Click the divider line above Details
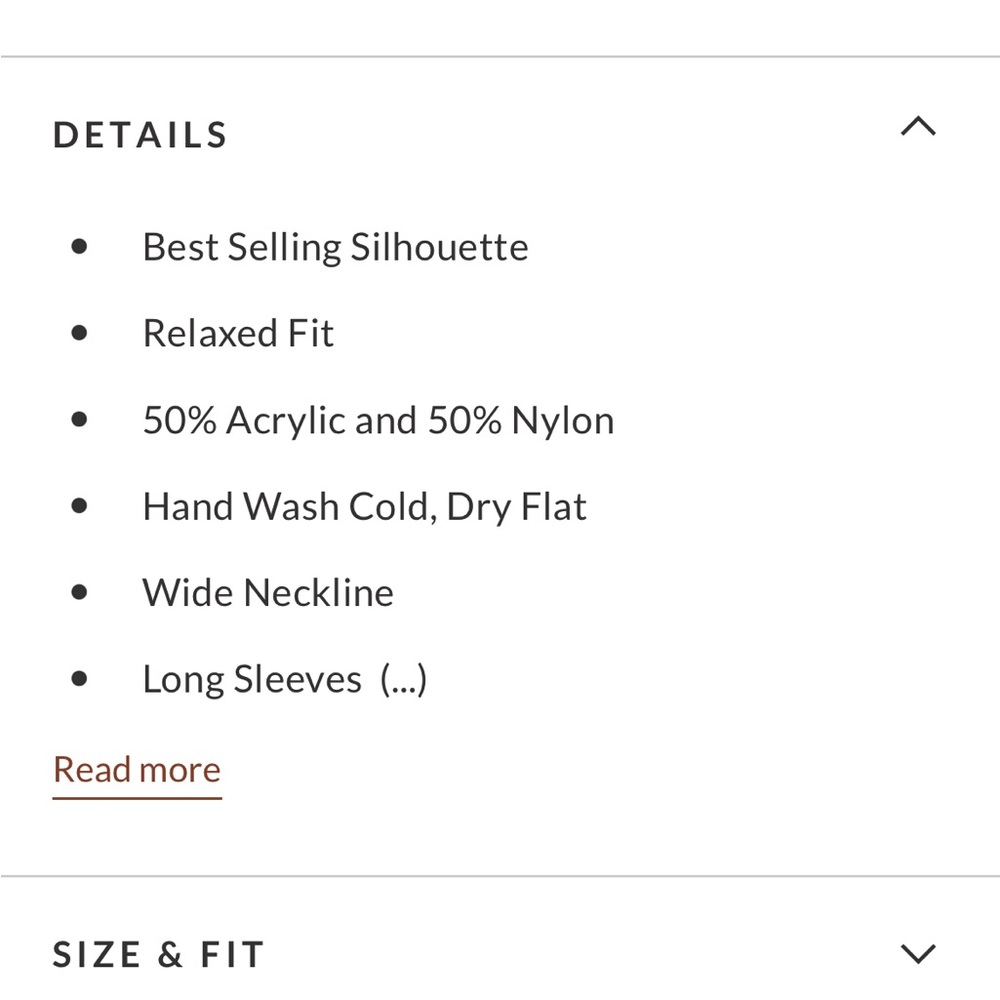This screenshot has height=1000, width=1000. pyautogui.click(x=500, y=57)
